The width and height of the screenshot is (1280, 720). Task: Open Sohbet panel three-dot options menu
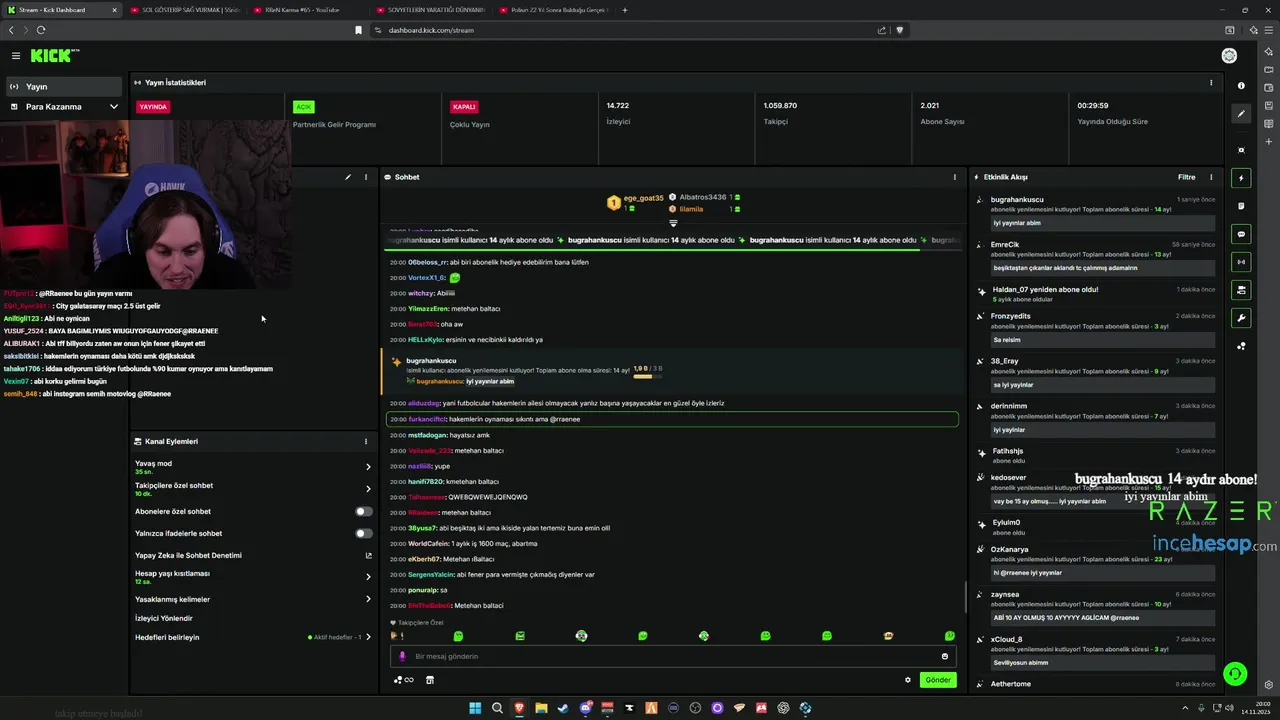955,177
